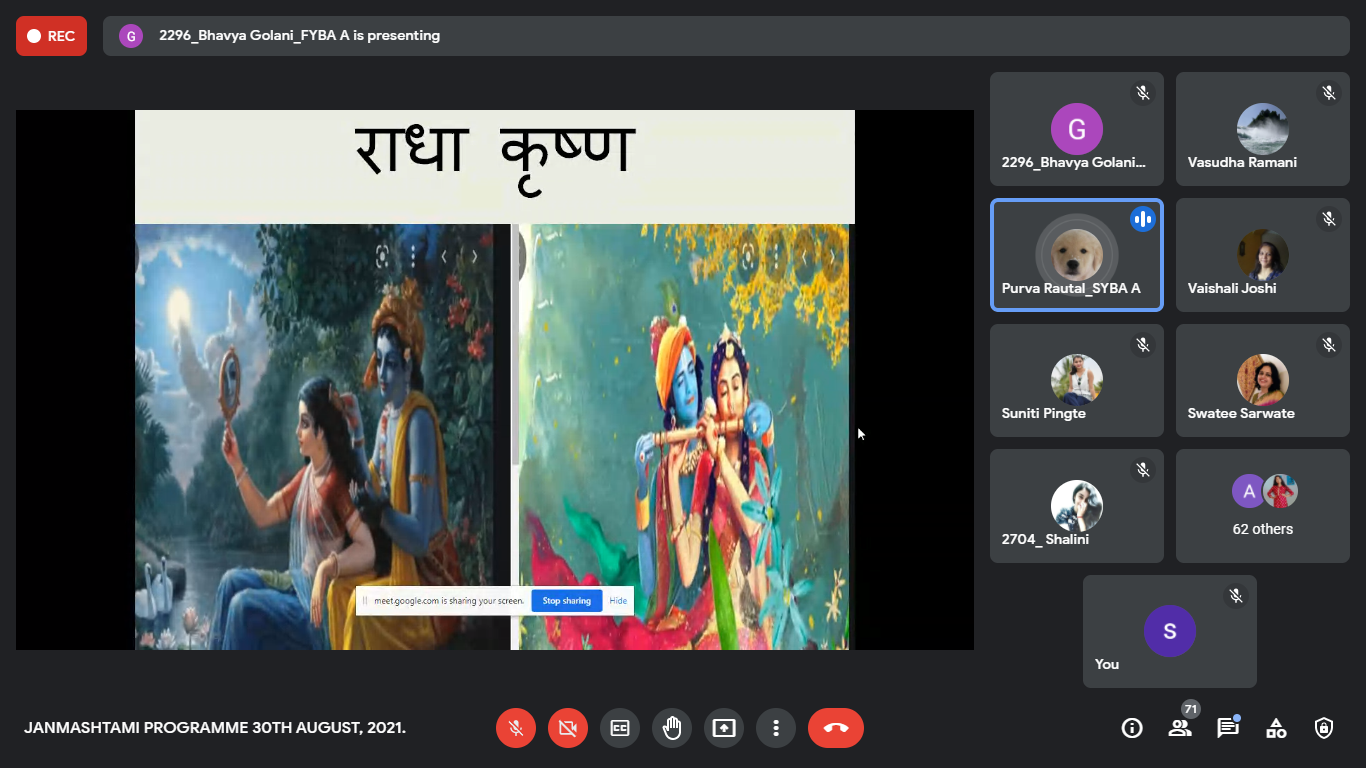Expand the 62 others participants tile
1366x768 pixels.
tap(1262, 506)
